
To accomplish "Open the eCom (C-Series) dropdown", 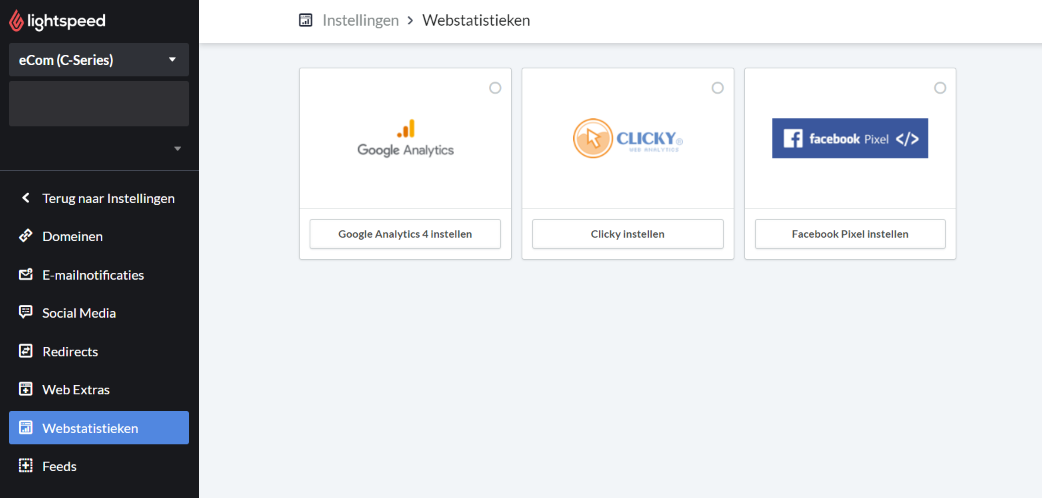I will coord(99,60).
